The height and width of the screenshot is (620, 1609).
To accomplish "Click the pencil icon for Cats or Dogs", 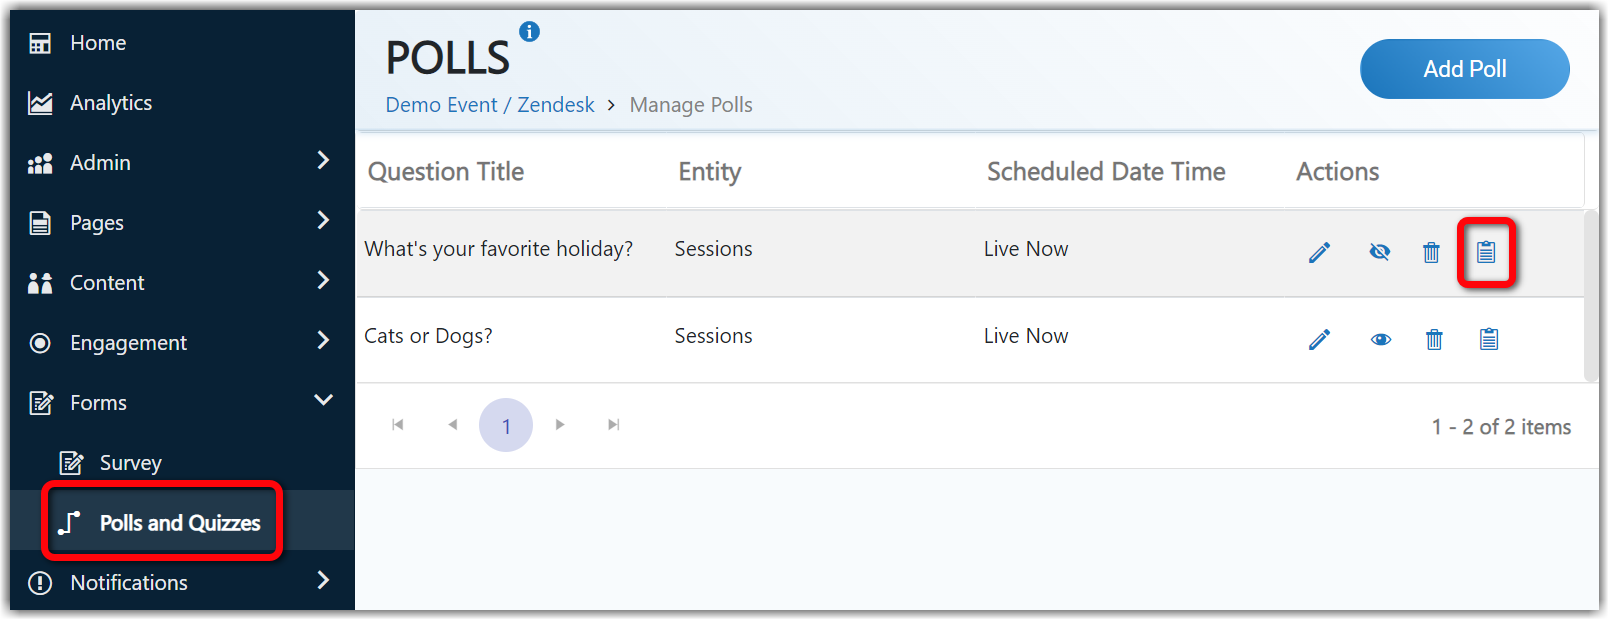I will click(x=1319, y=339).
